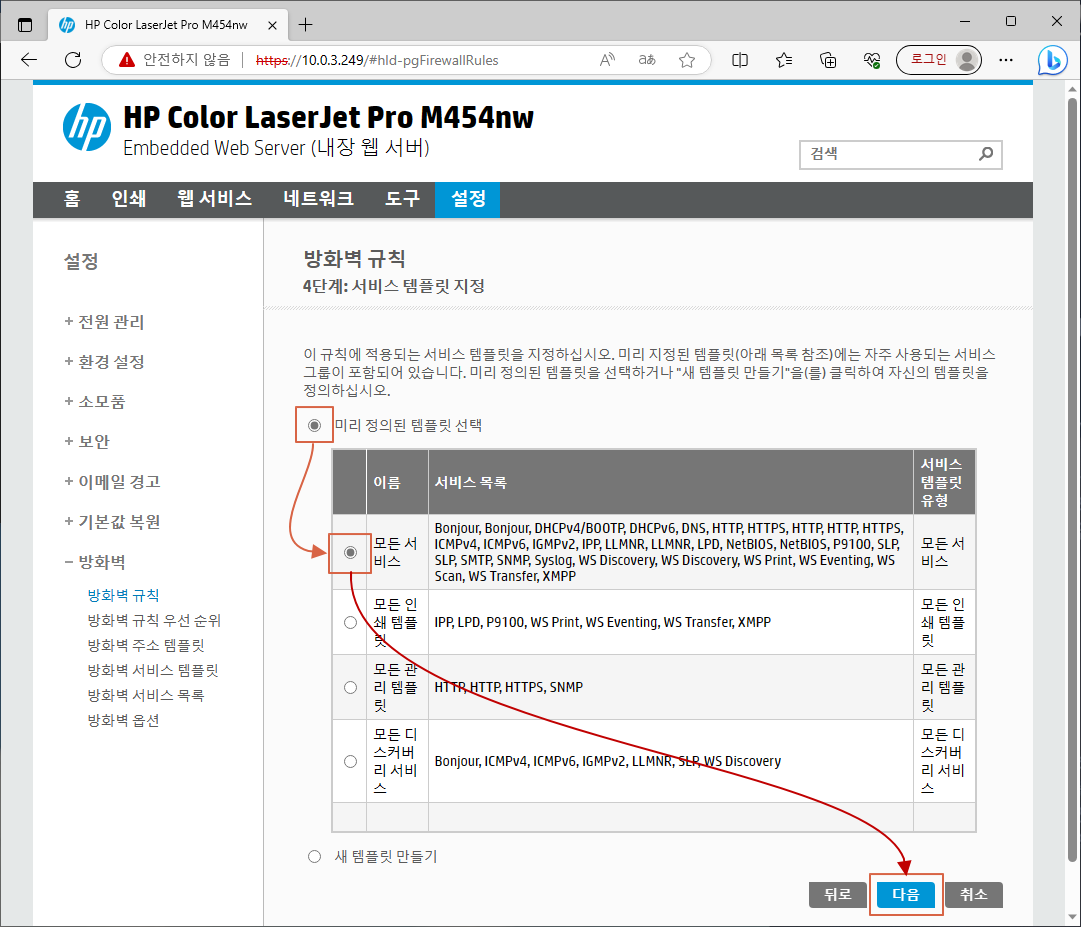Open split screen icon
The image size is (1081, 927).
(x=740, y=60)
